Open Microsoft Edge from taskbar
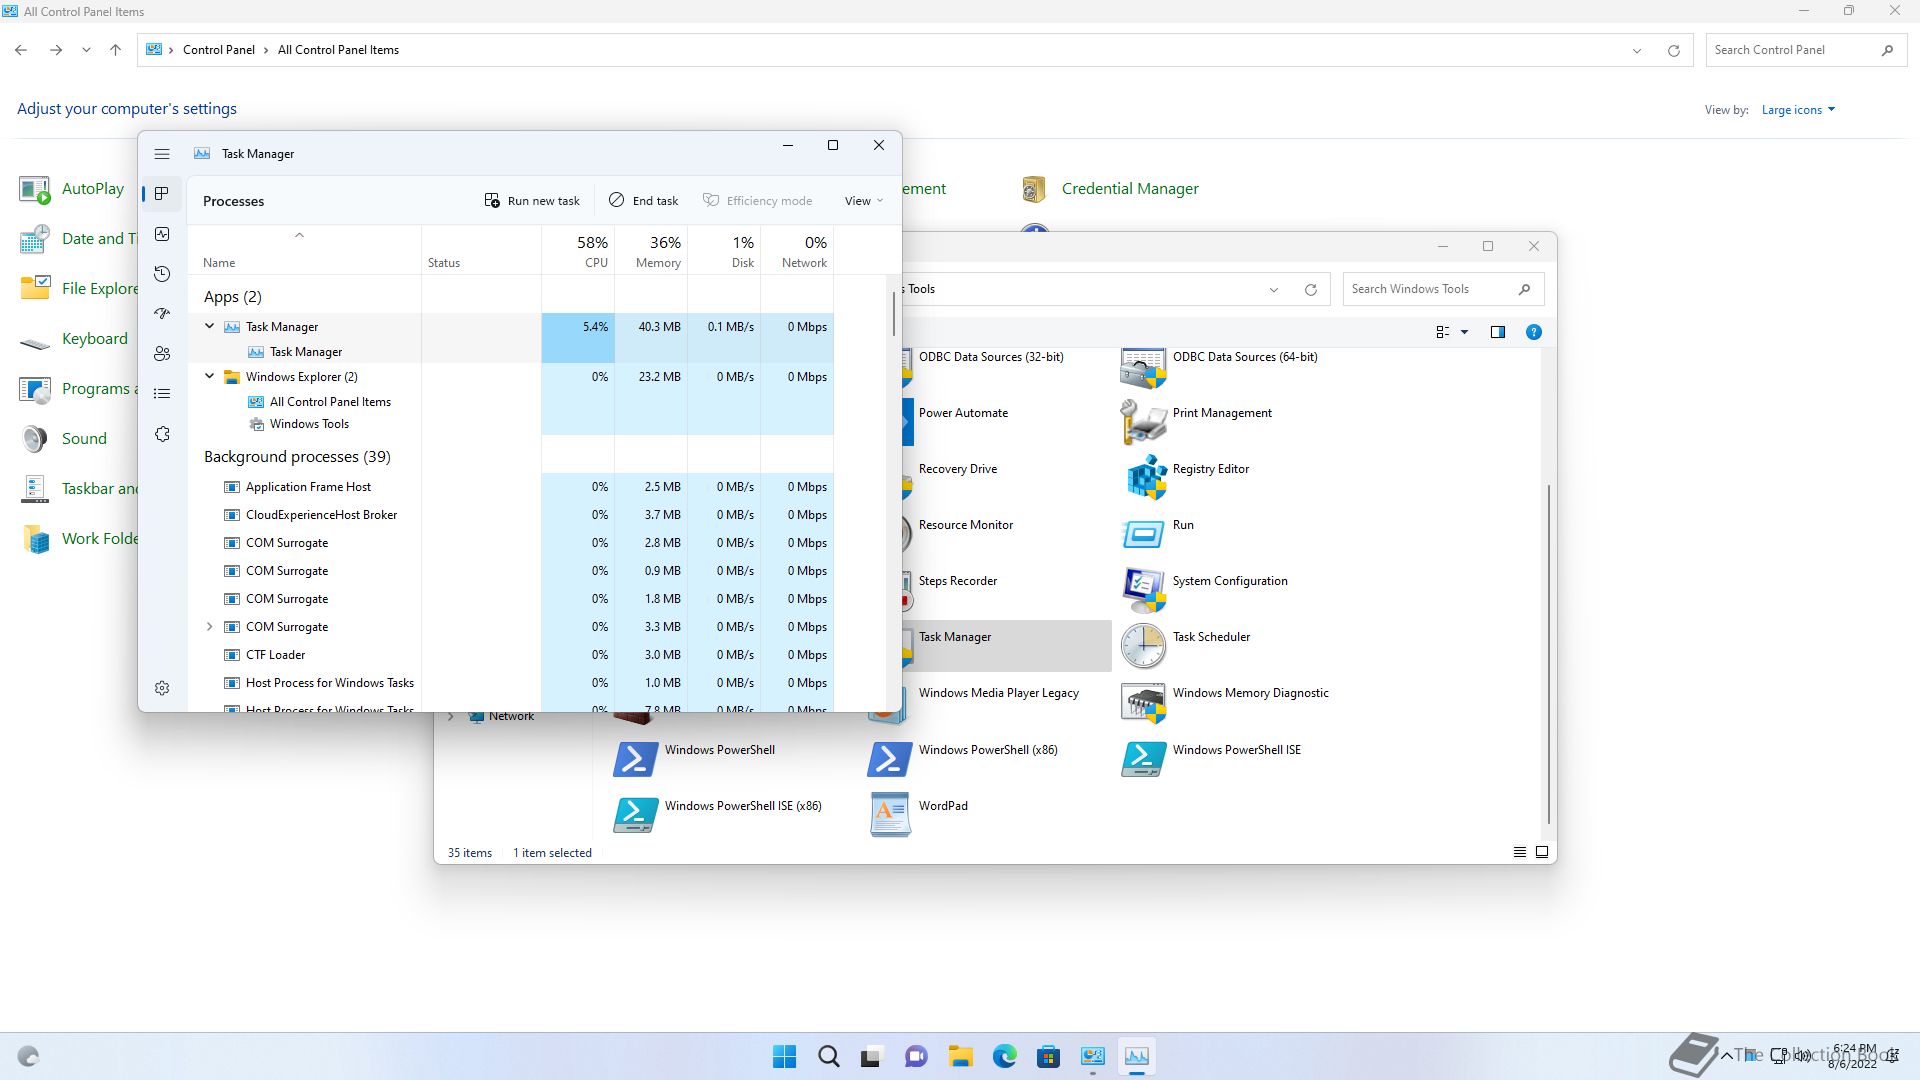The height and width of the screenshot is (1080, 1920). tap(1004, 1056)
